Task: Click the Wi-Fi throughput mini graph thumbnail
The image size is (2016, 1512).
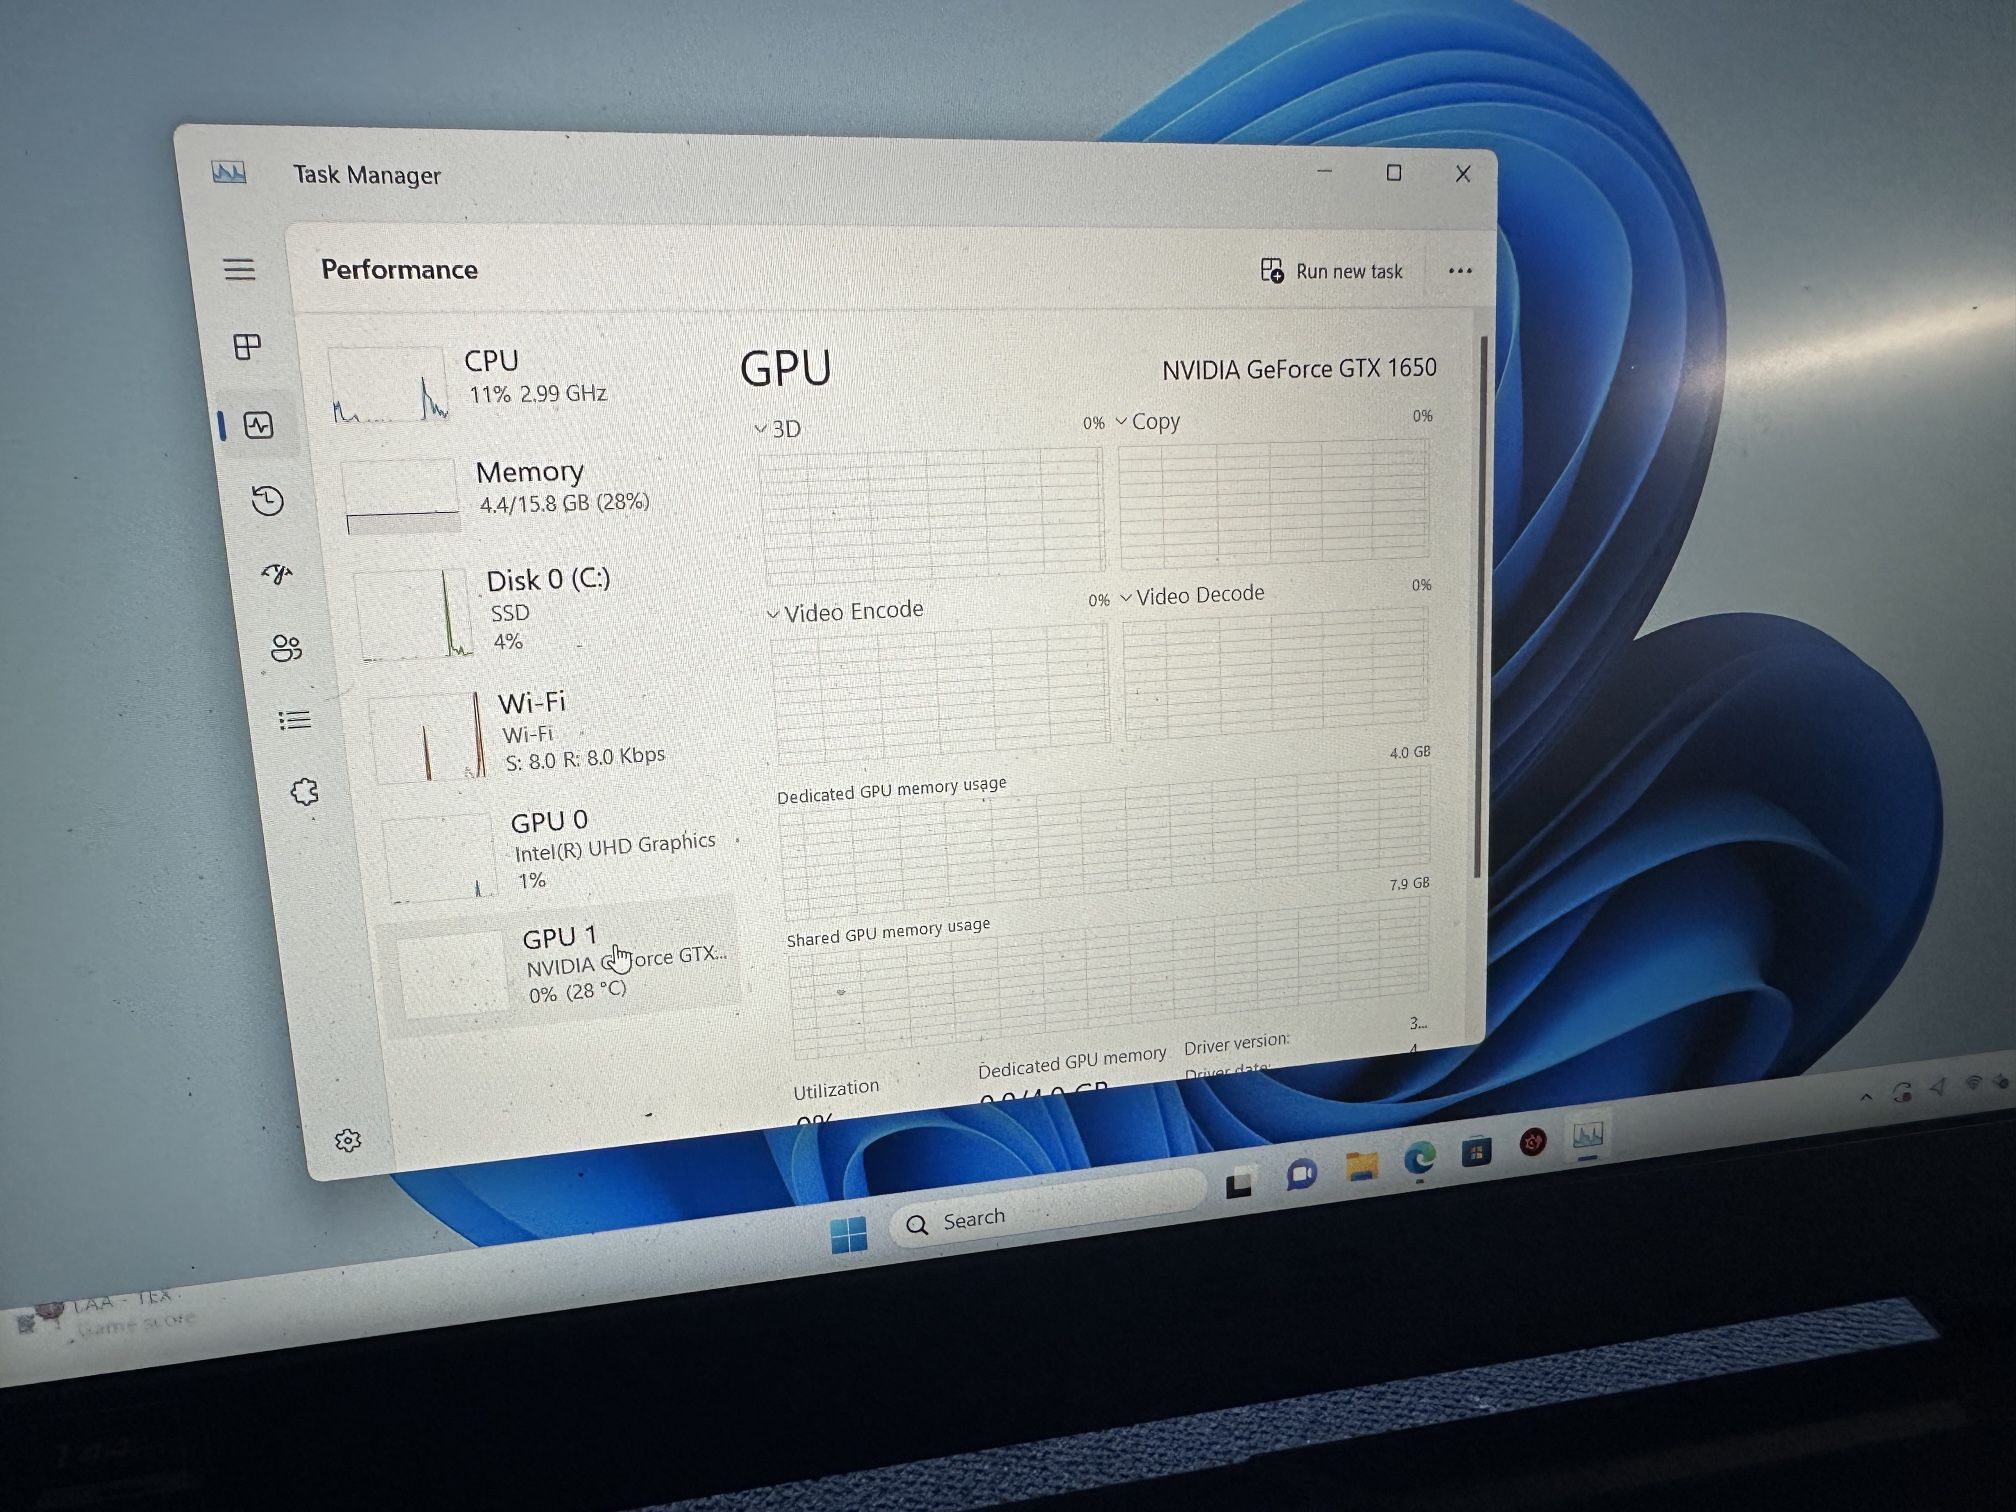Action: click(x=429, y=738)
